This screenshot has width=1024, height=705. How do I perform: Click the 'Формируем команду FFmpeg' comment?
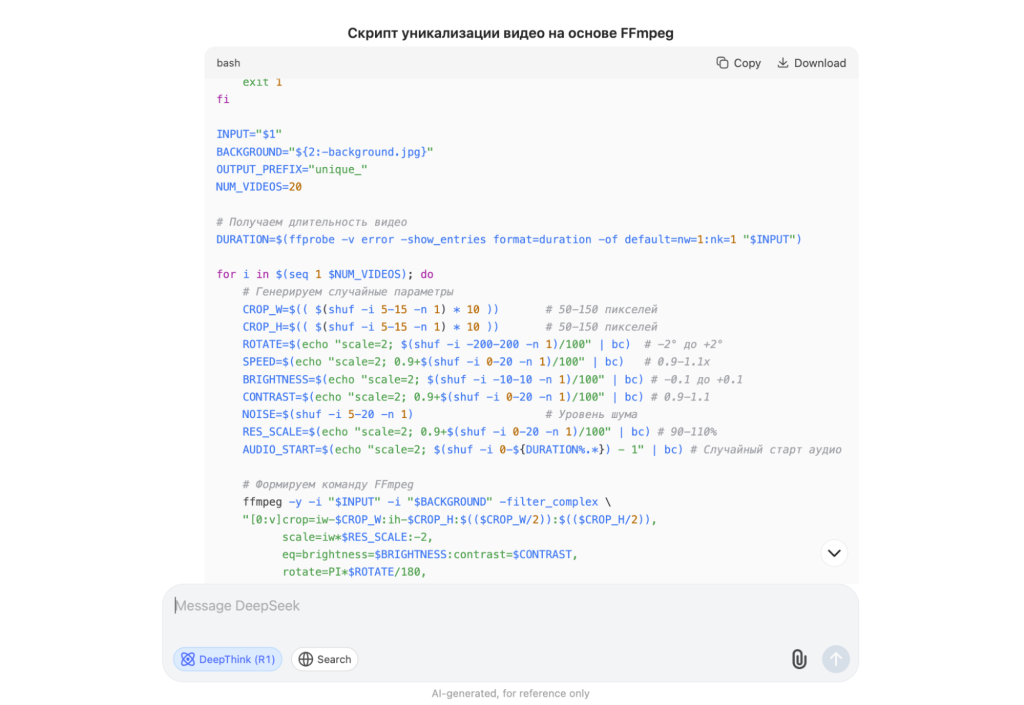328,484
